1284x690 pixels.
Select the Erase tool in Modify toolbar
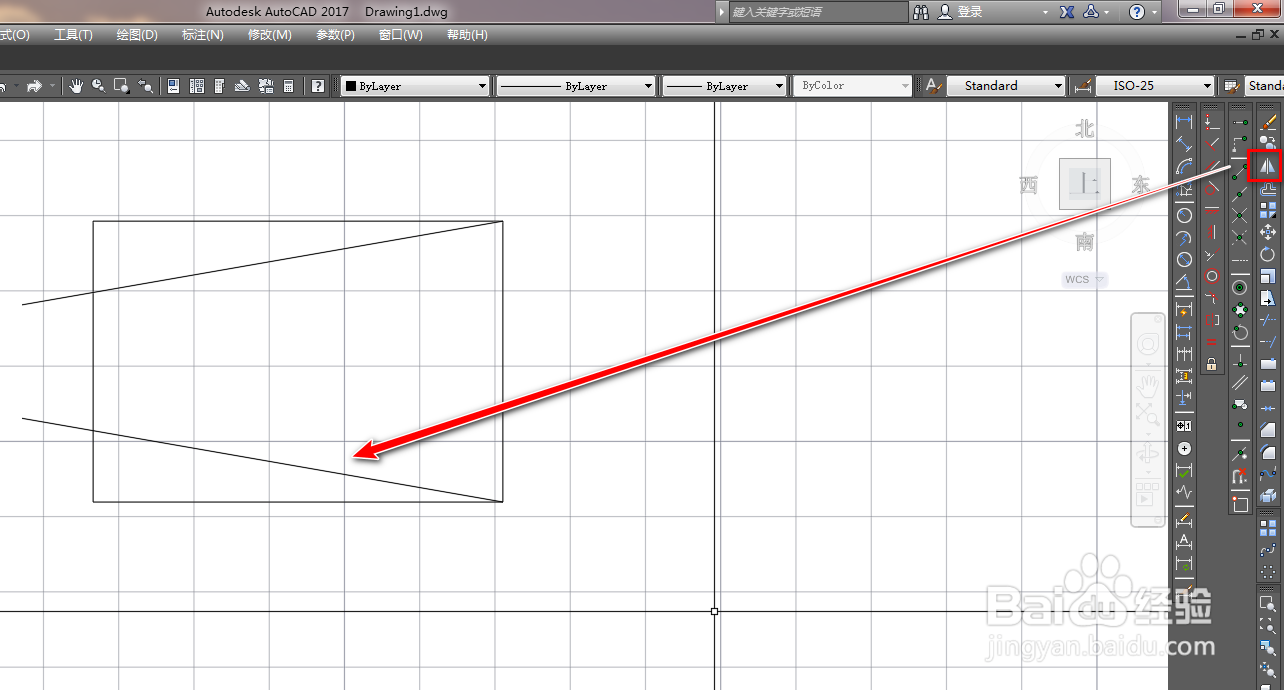click(x=1268, y=121)
